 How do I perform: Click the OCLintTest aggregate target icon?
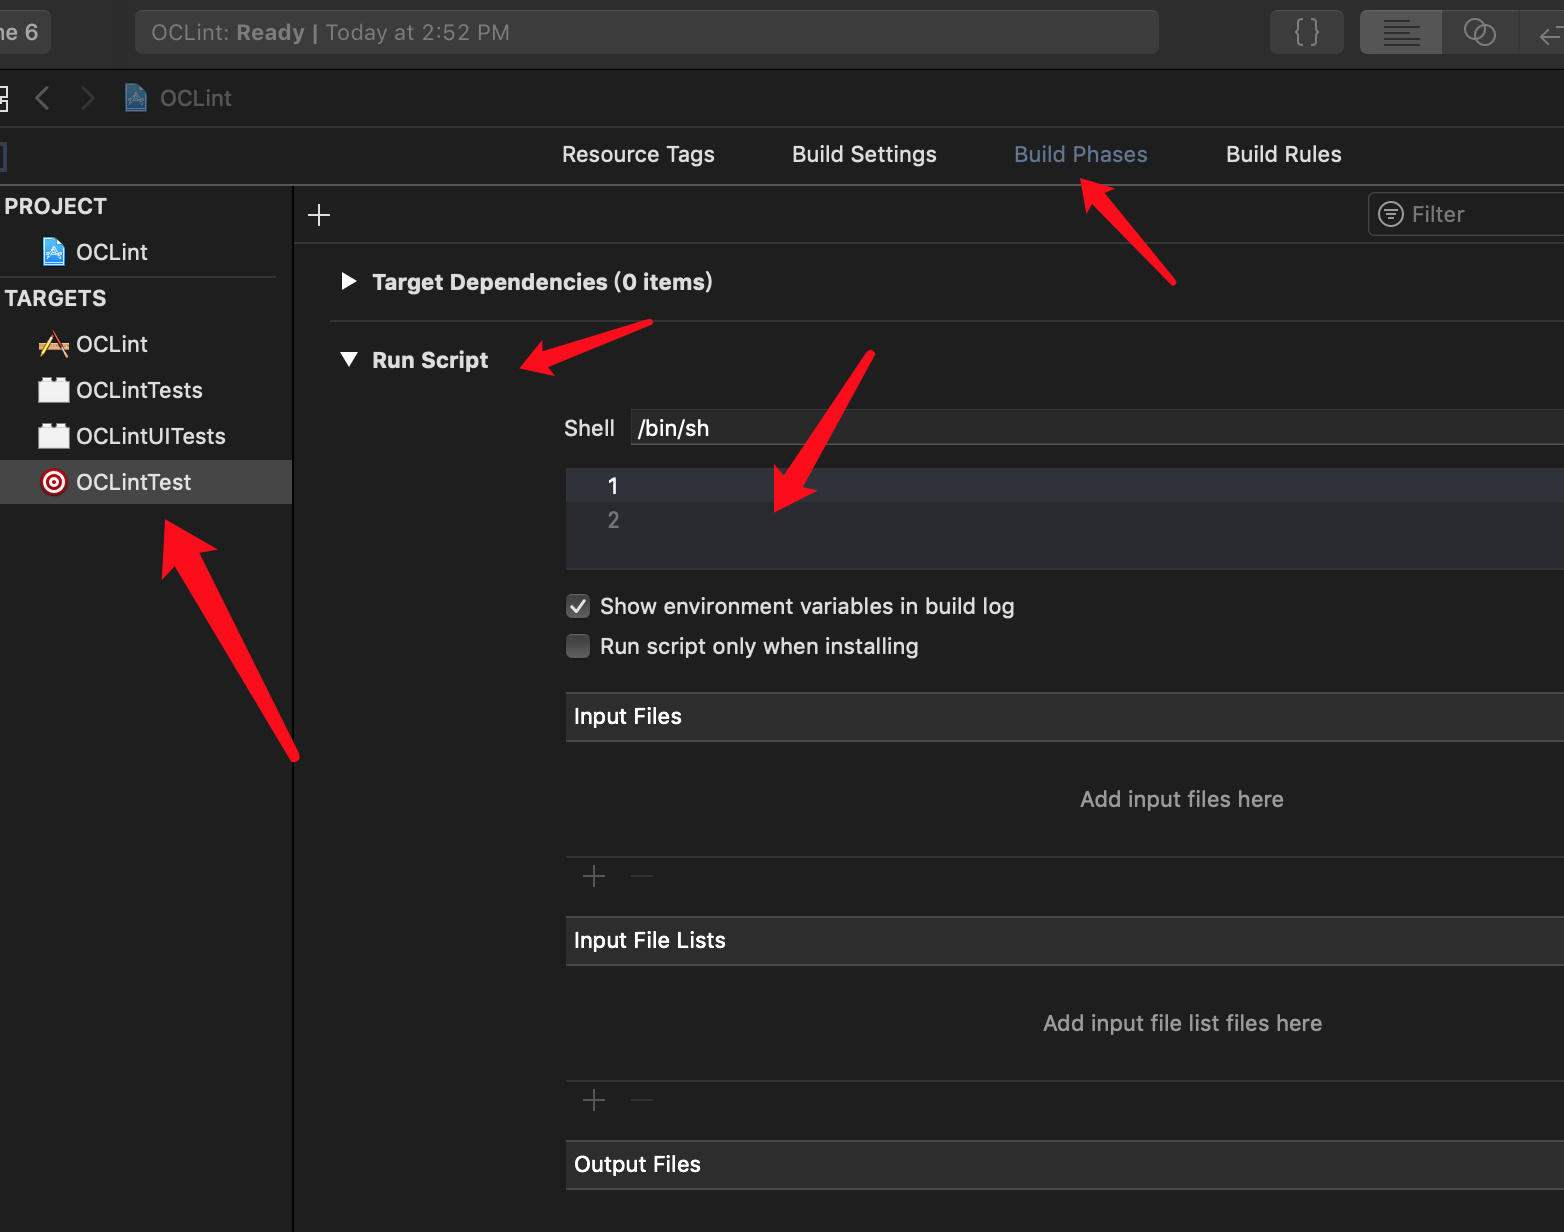coord(54,482)
